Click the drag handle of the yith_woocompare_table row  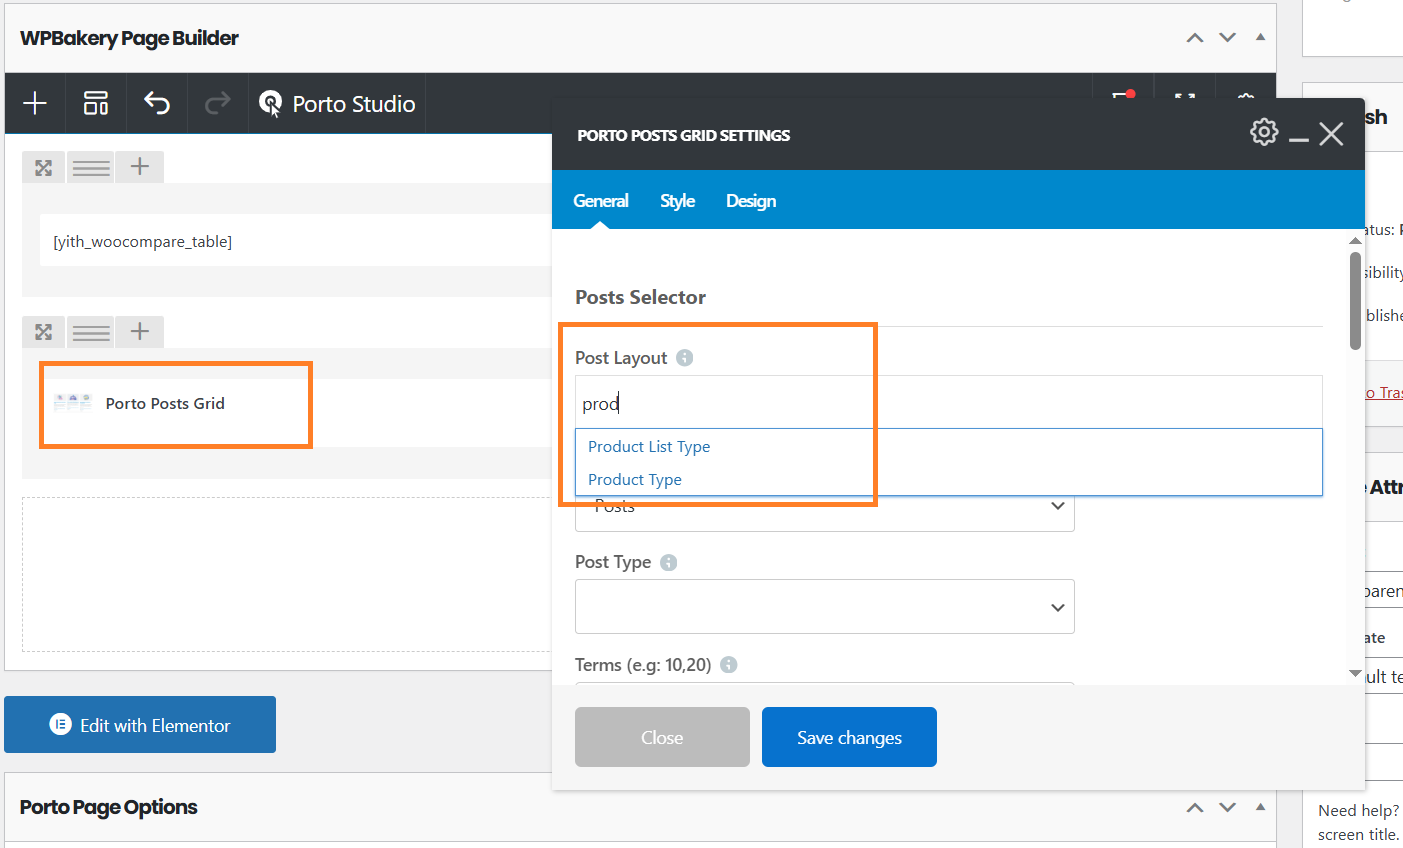[x=91, y=167]
